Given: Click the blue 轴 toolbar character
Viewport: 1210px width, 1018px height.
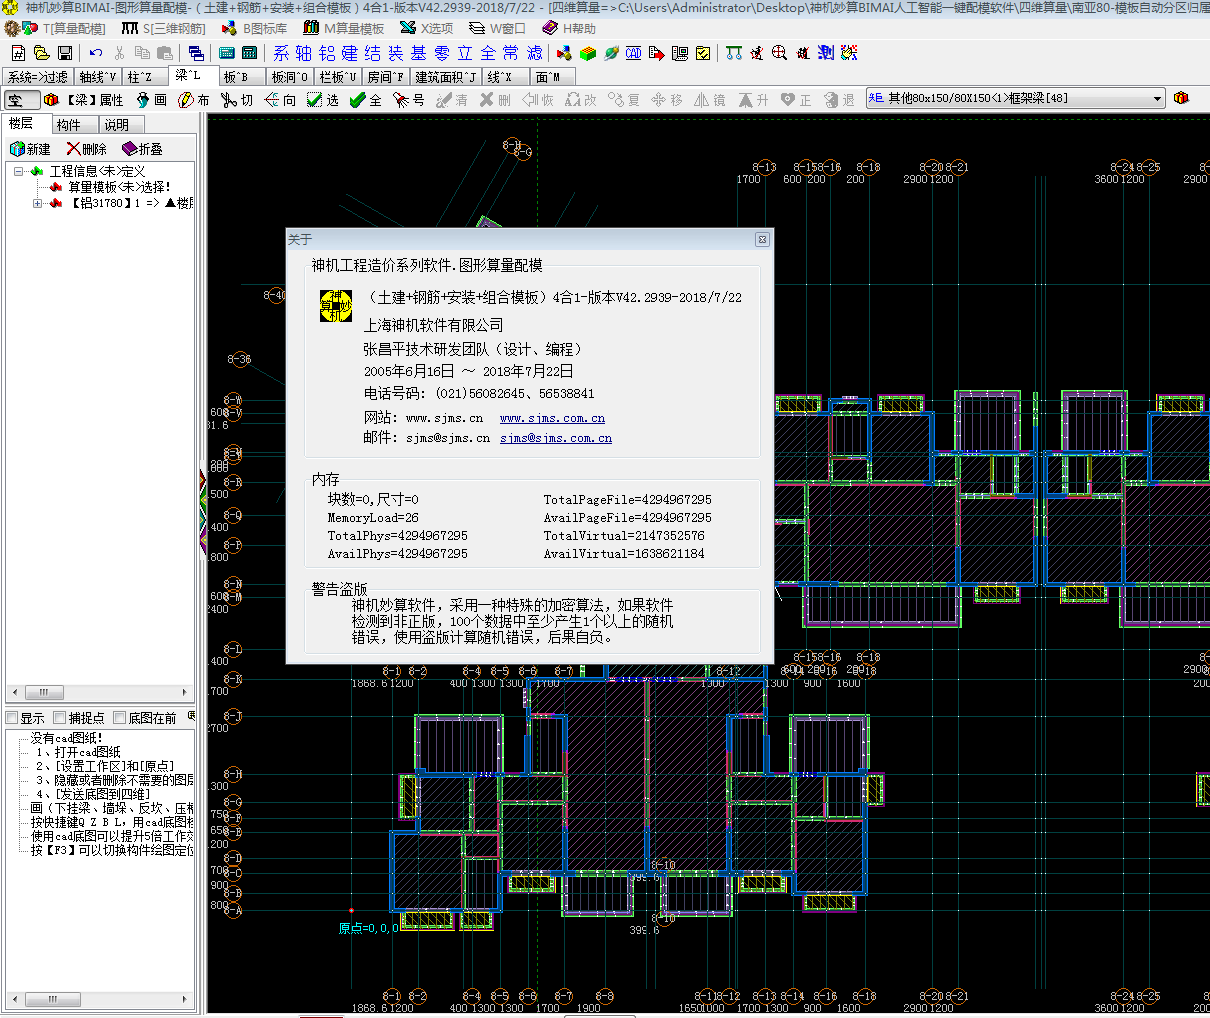Looking at the screenshot, I should click(304, 53).
